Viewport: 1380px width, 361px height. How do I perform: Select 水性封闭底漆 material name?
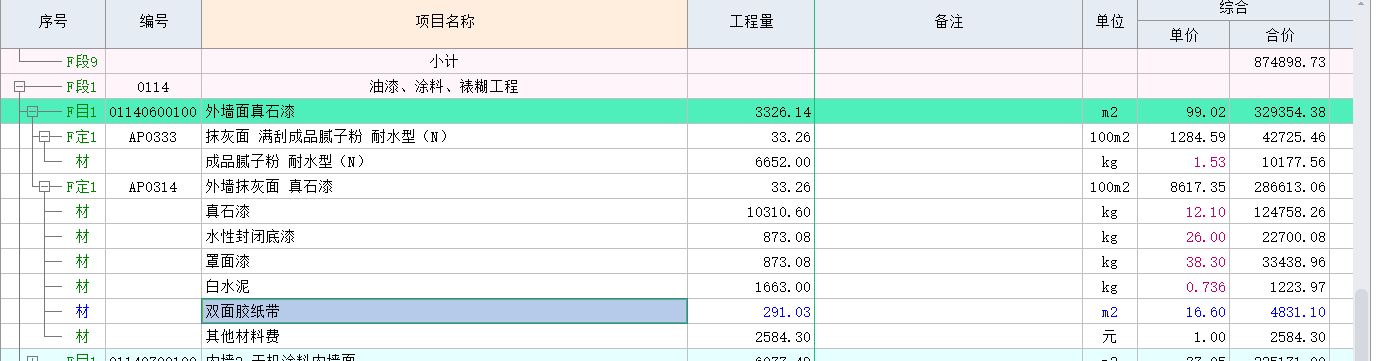445,236
